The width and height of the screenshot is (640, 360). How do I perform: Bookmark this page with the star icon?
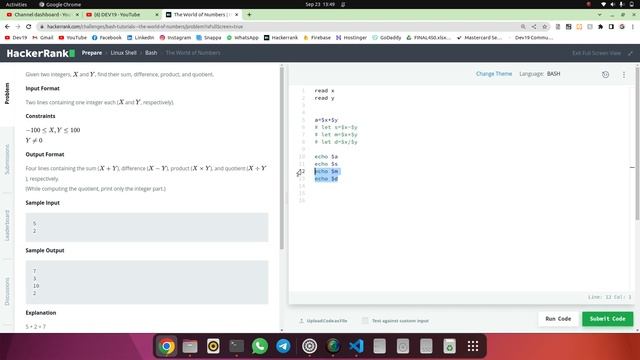(x=544, y=27)
